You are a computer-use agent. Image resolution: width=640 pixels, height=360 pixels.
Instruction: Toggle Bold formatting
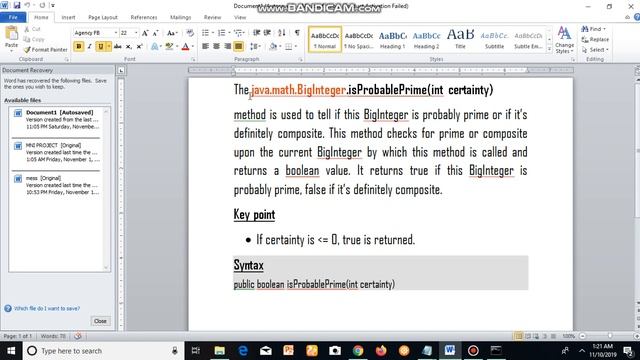[x=78, y=47]
